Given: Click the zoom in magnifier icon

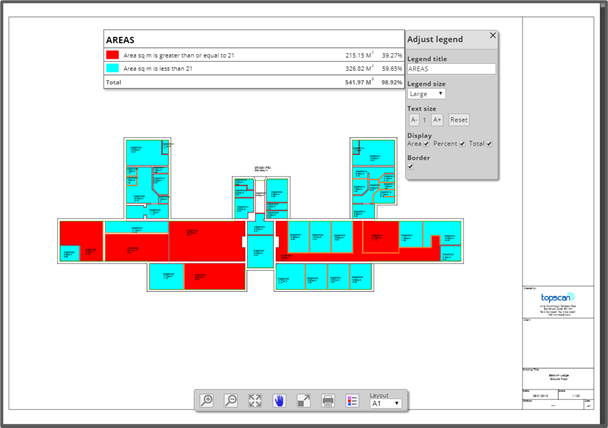Looking at the screenshot, I should click(x=207, y=400).
